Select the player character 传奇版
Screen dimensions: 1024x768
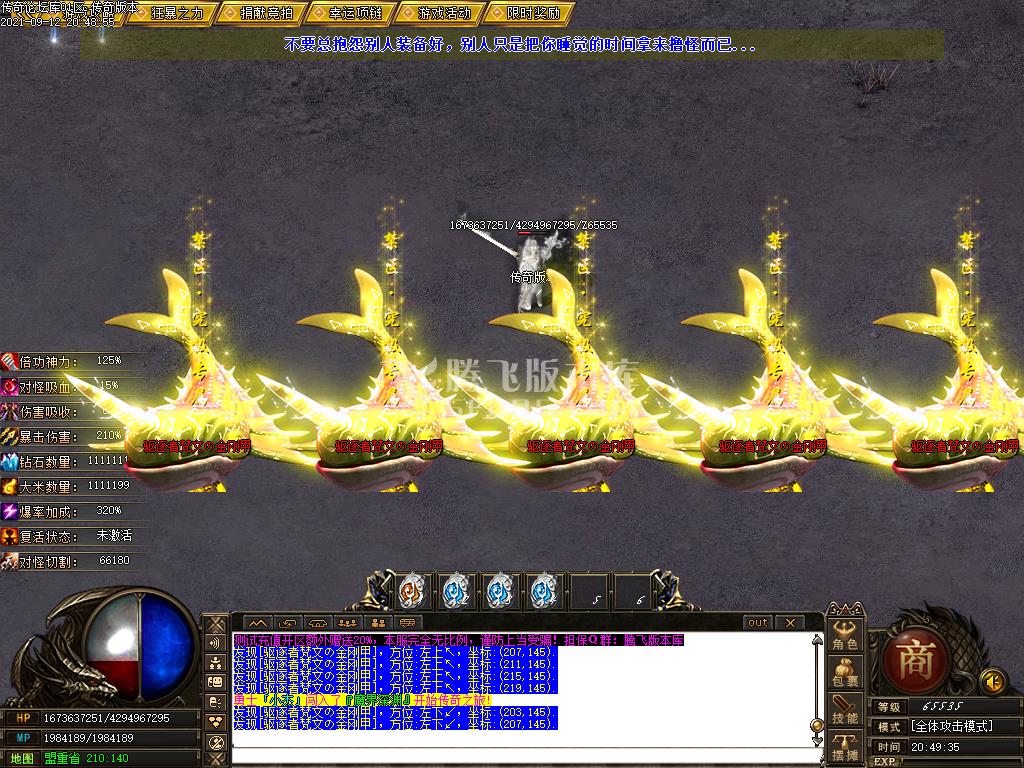pyautogui.click(x=530, y=274)
